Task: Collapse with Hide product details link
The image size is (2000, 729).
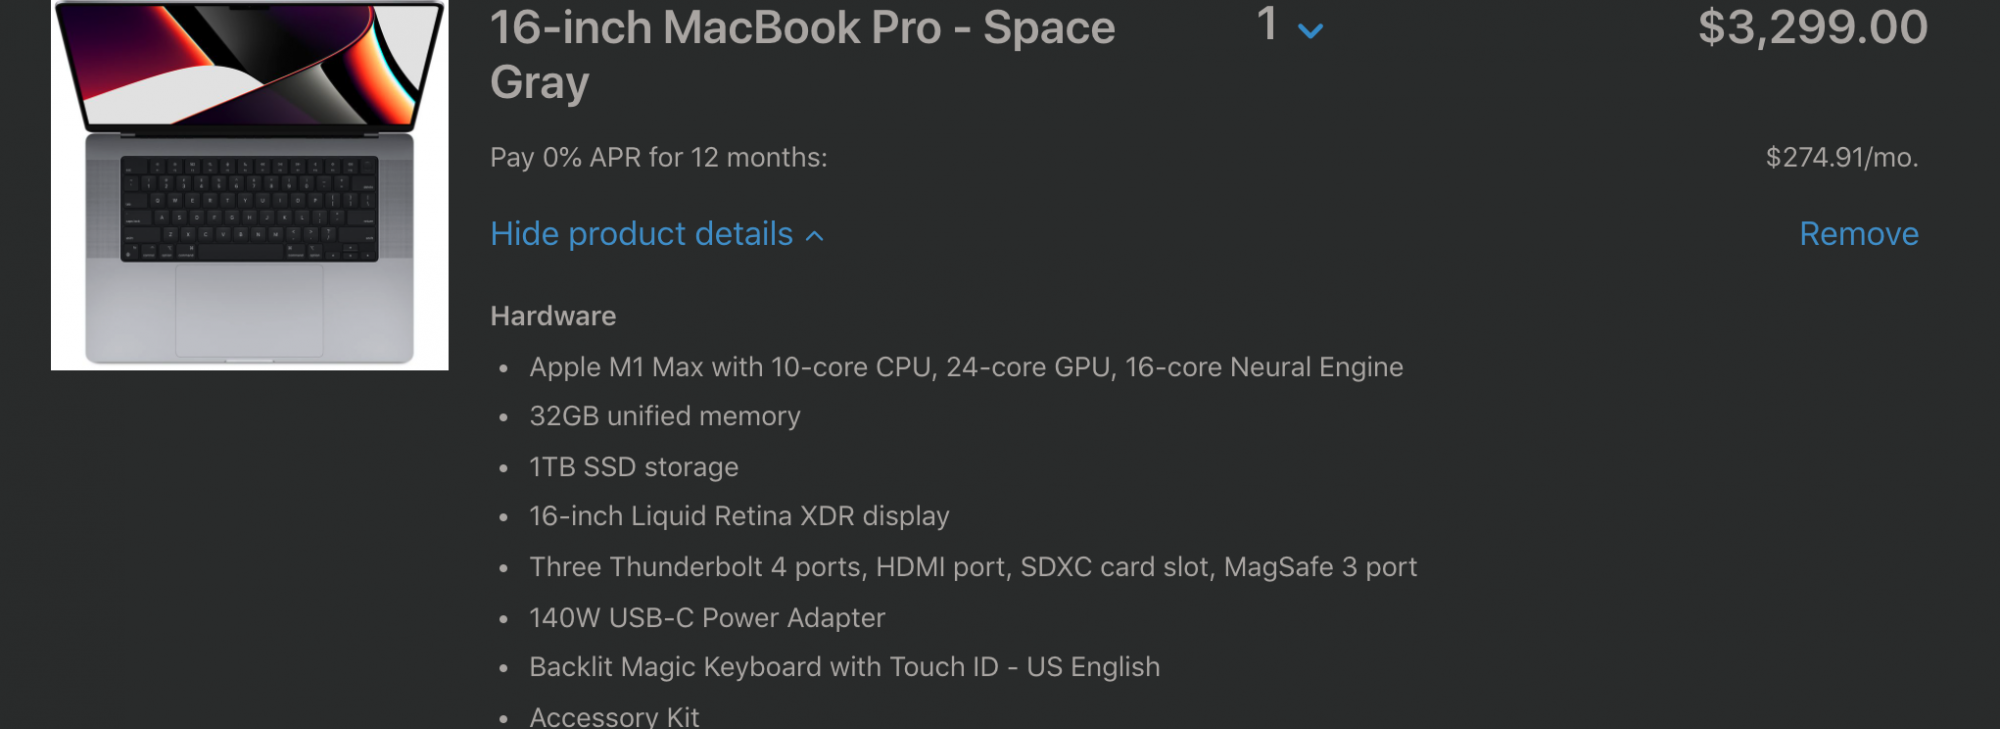Action: [641, 234]
